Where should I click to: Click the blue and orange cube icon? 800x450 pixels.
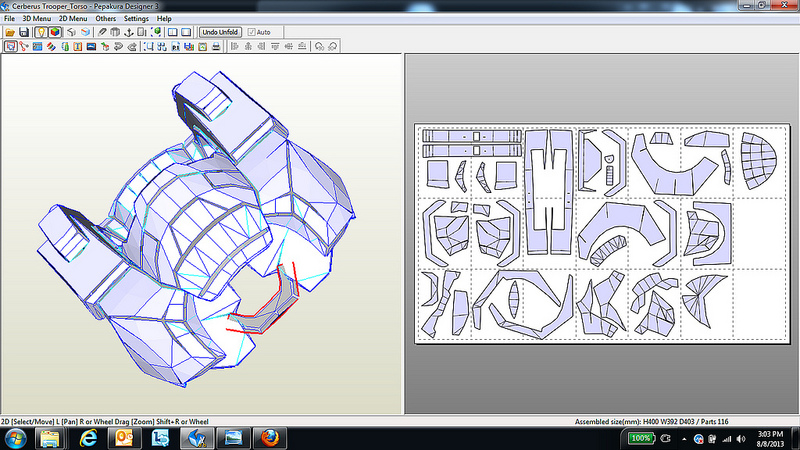click(x=85, y=32)
